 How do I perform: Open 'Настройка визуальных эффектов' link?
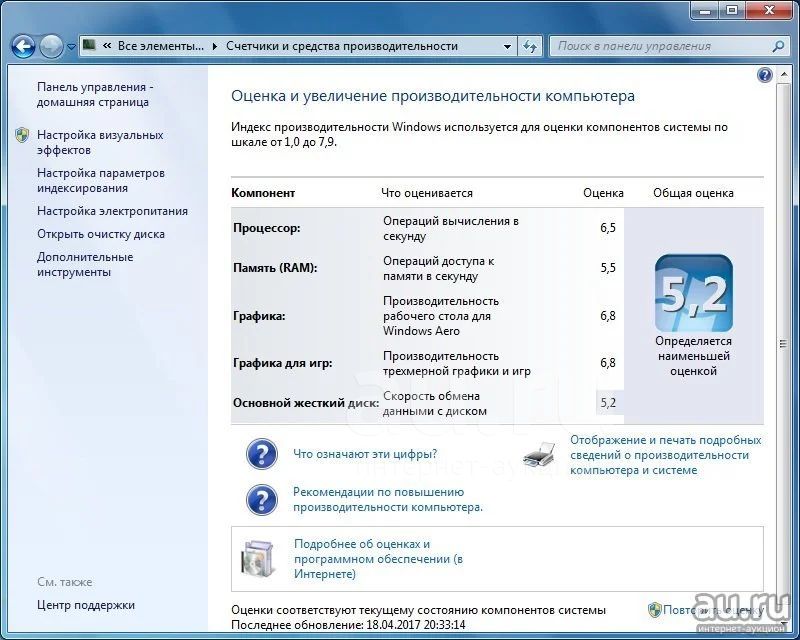click(x=100, y=142)
